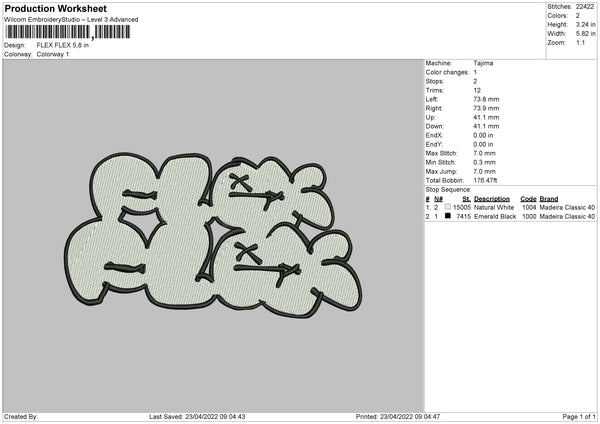Click the FLEX FLEX embroidery design preview
This screenshot has height=424, width=600.
click(x=213, y=235)
